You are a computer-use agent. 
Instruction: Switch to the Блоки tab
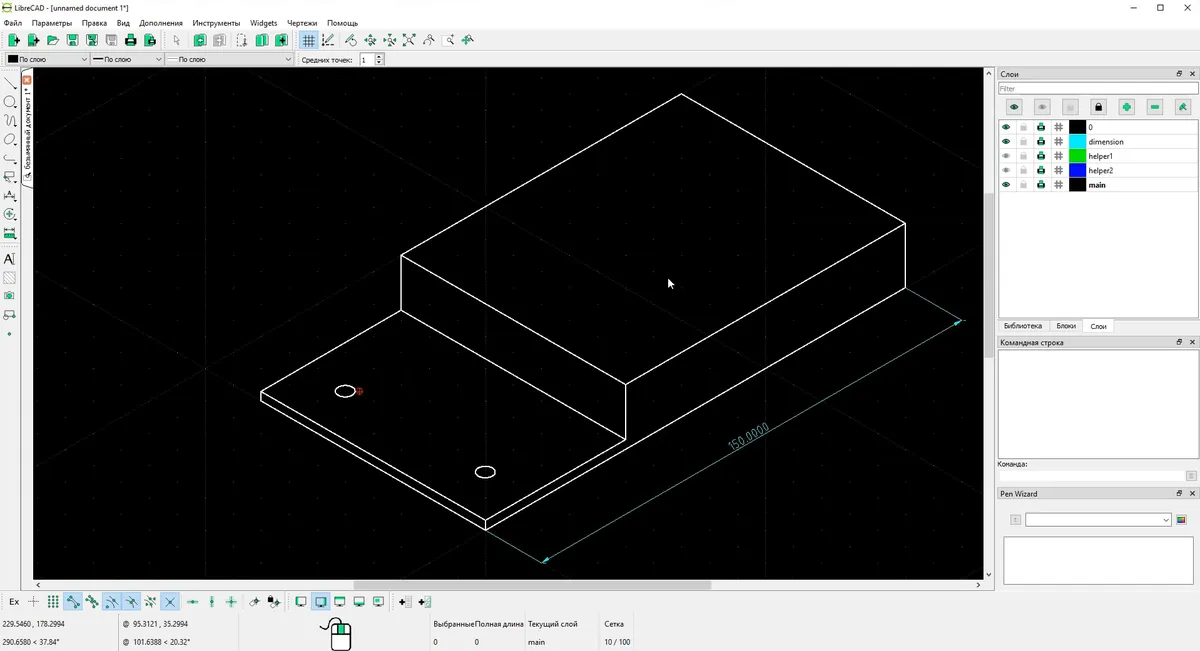tap(1066, 326)
